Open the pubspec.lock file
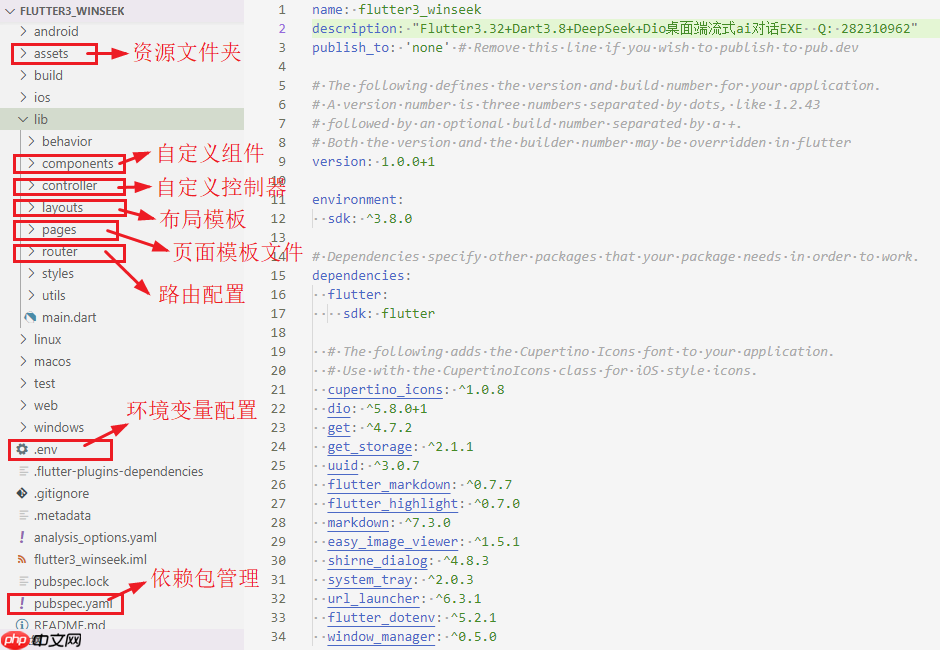Screen dimensions: 940x650 [71, 582]
